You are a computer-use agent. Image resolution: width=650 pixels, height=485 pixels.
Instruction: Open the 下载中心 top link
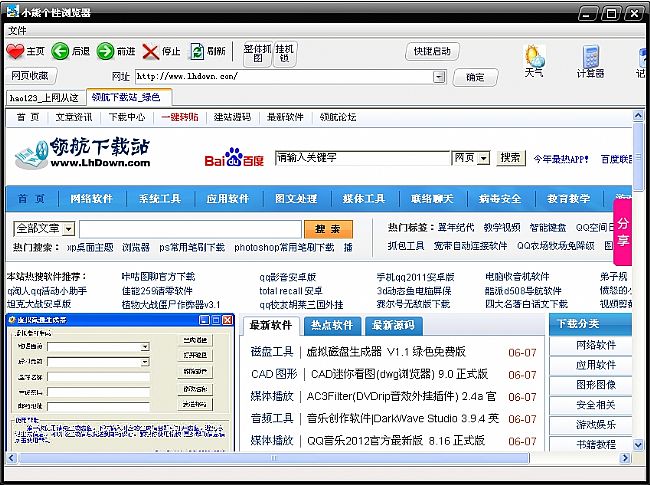pyautogui.click(x=127, y=117)
